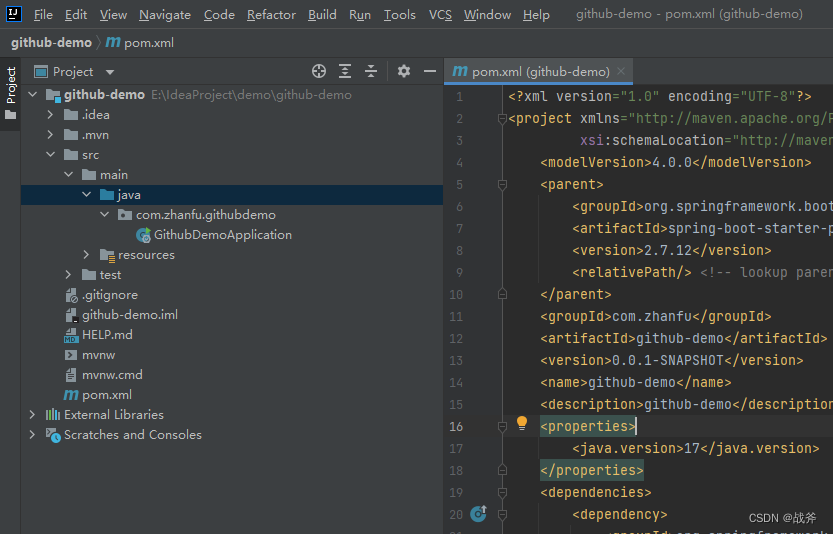This screenshot has height=534, width=833.
Task: Open the File menu
Action: point(43,15)
